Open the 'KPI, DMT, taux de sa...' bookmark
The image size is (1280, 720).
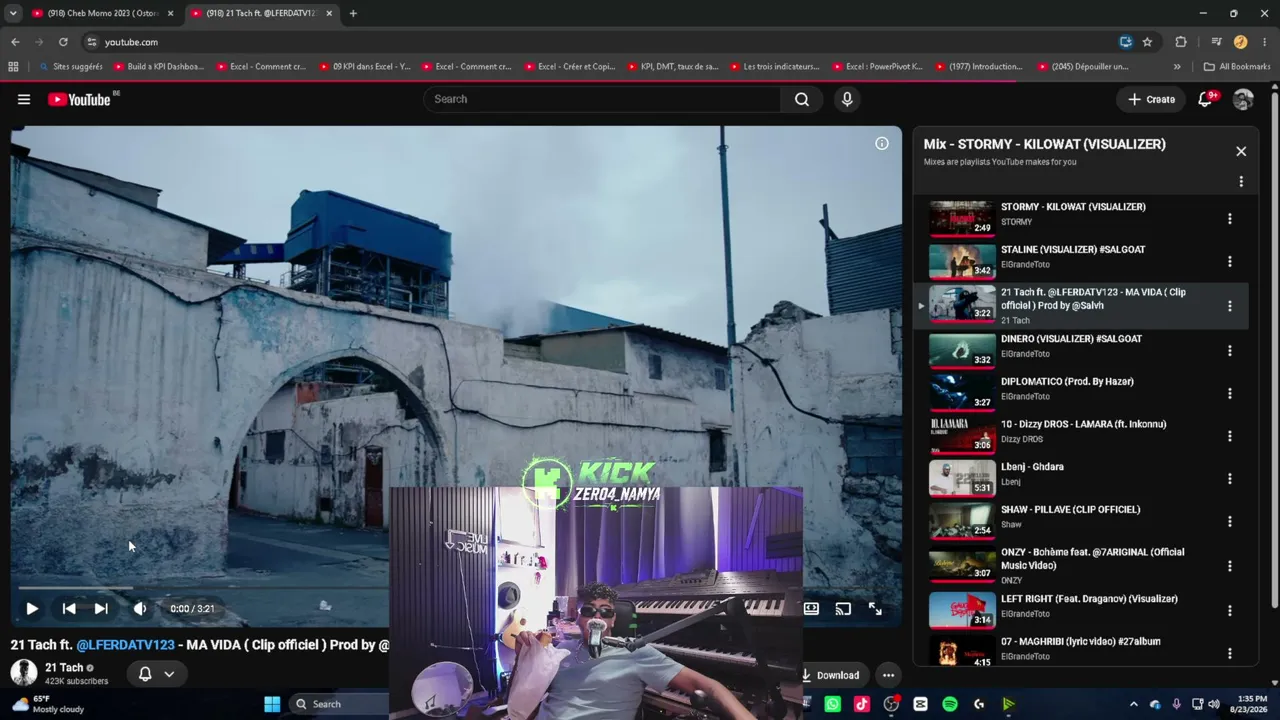[x=673, y=67]
